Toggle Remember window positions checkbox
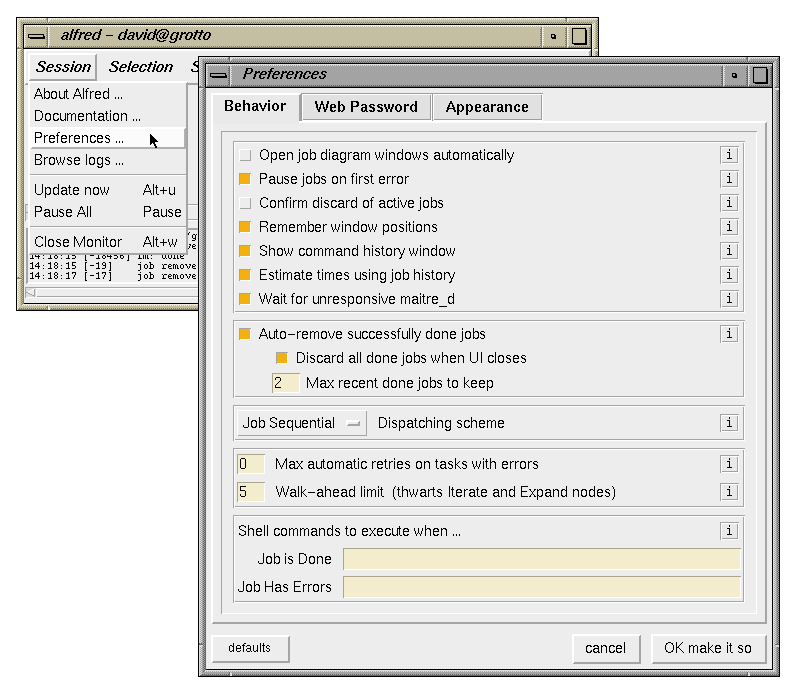This screenshot has height=696, width=800. [245, 227]
